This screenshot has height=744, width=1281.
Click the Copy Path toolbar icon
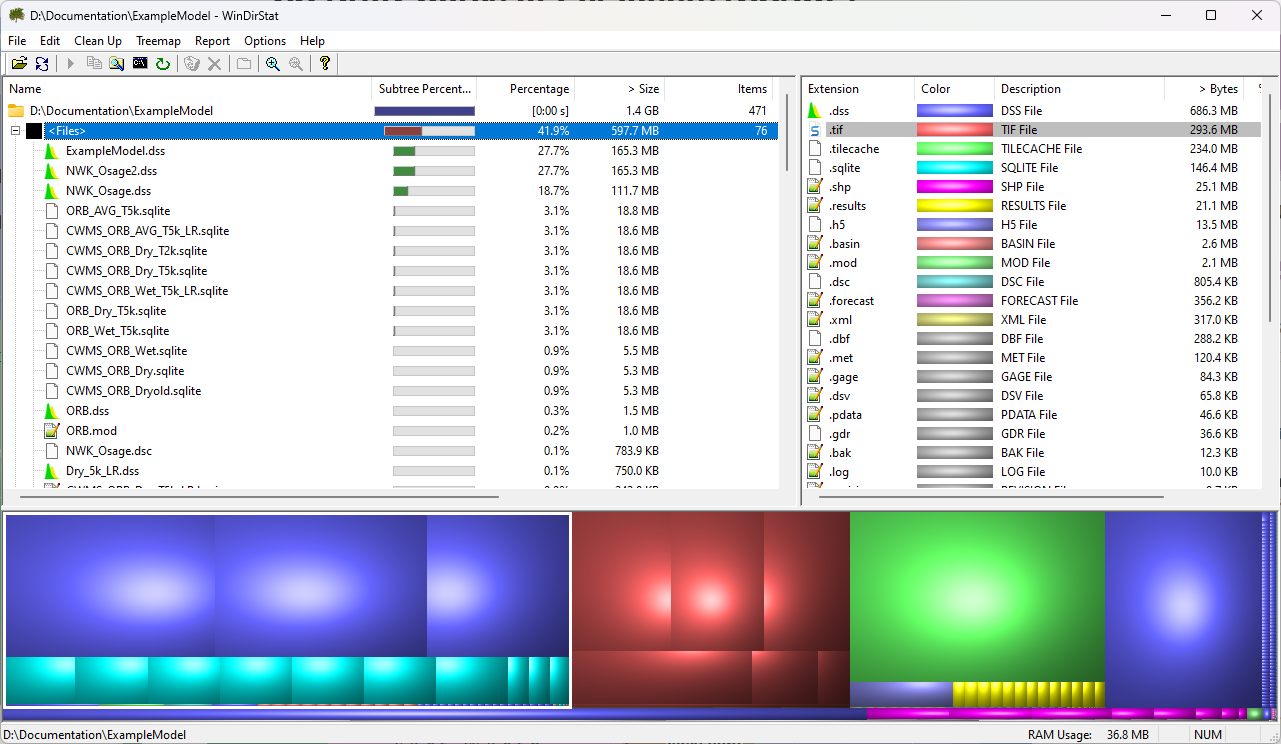[x=94, y=64]
